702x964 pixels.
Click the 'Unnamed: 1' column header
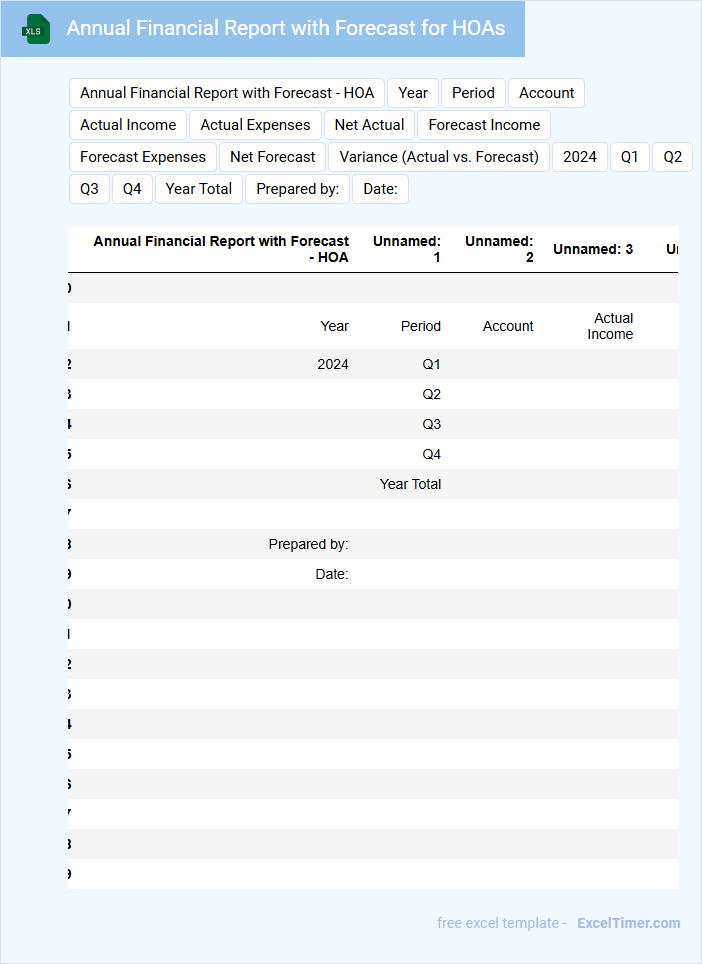click(x=407, y=249)
